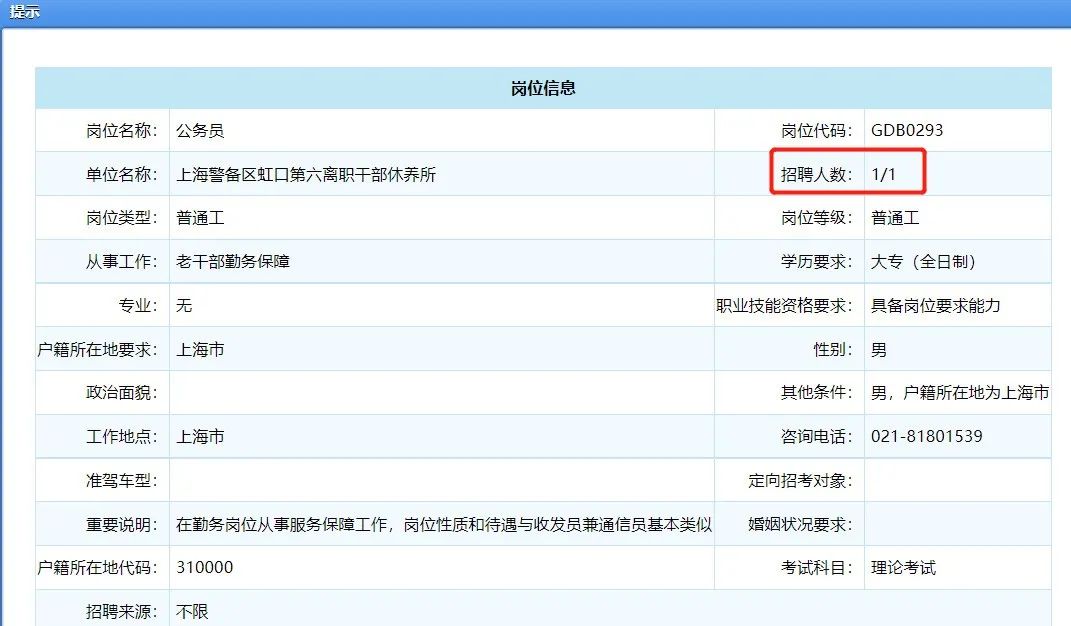Click the 招聘来源 value 不限
1071x626 pixels.
click(193, 611)
